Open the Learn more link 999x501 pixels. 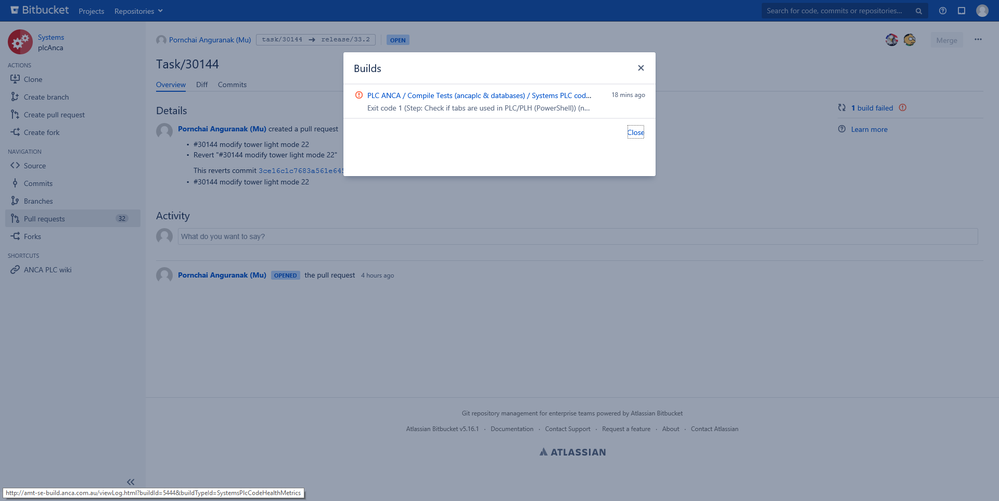[x=869, y=129]
